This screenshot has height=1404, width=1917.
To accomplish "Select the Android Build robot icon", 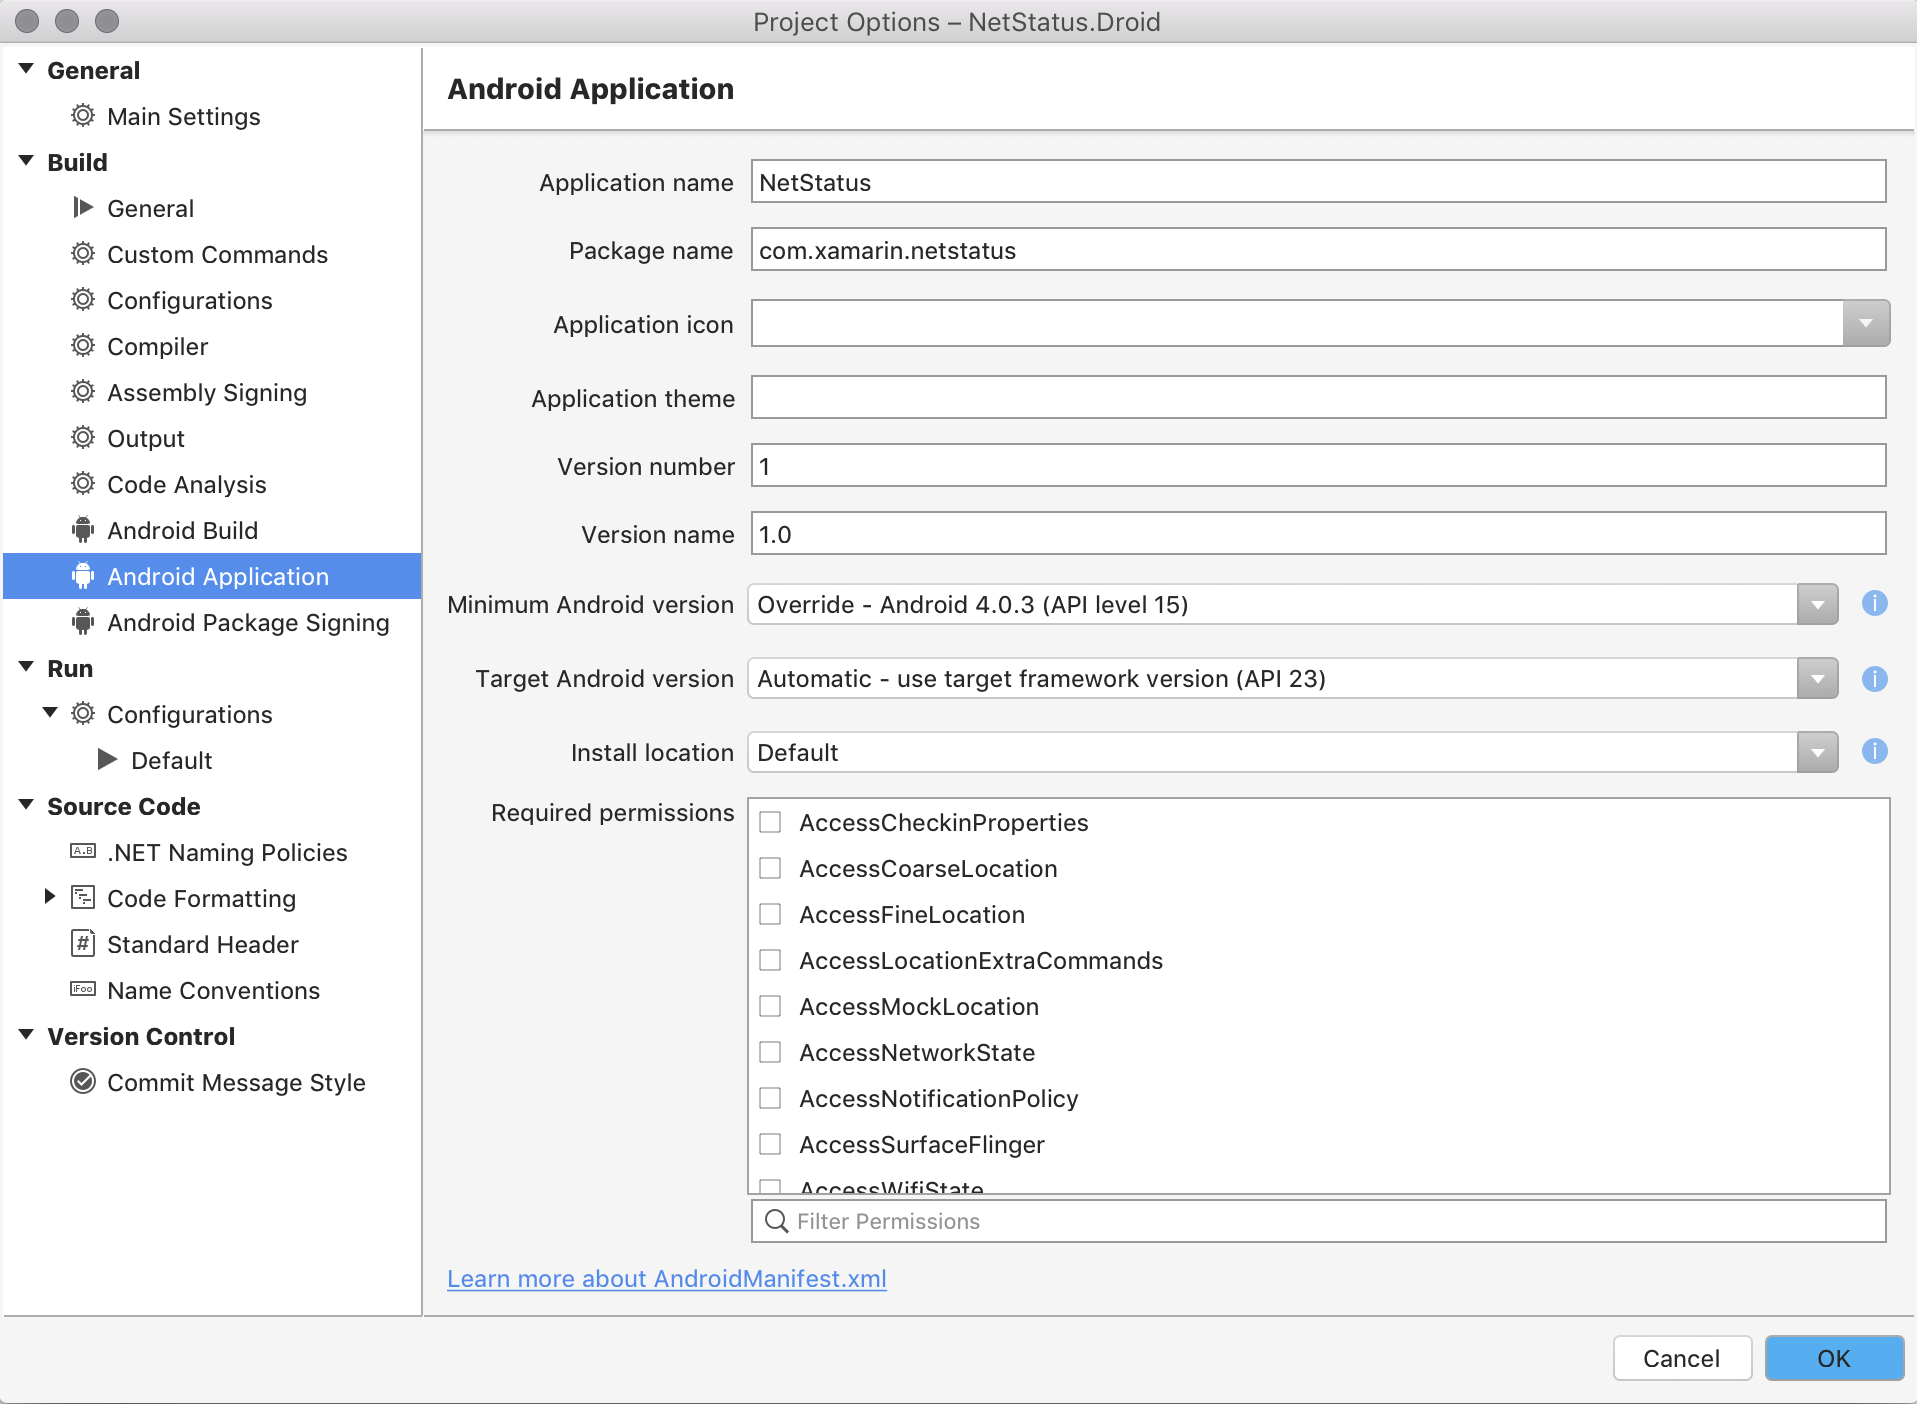I will point(83,530).
